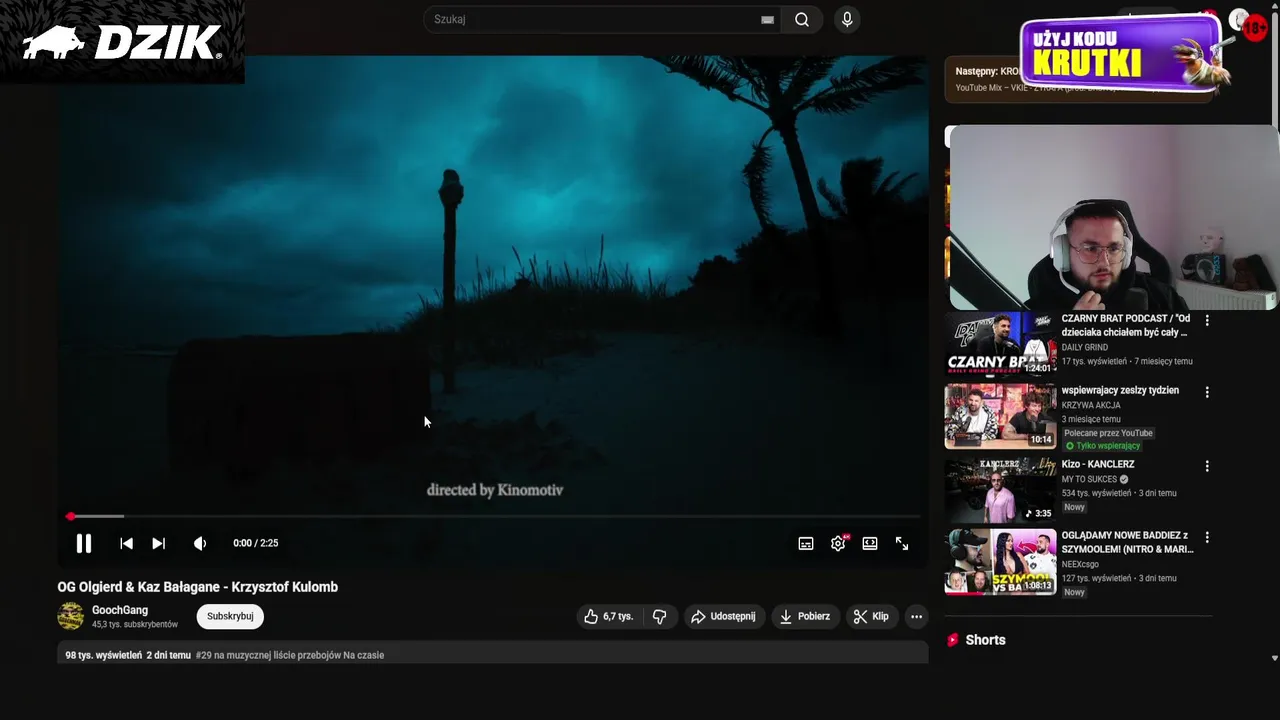Click the video title OG Olgierd & Kaz Bałagane

click(x=198, y=587)
